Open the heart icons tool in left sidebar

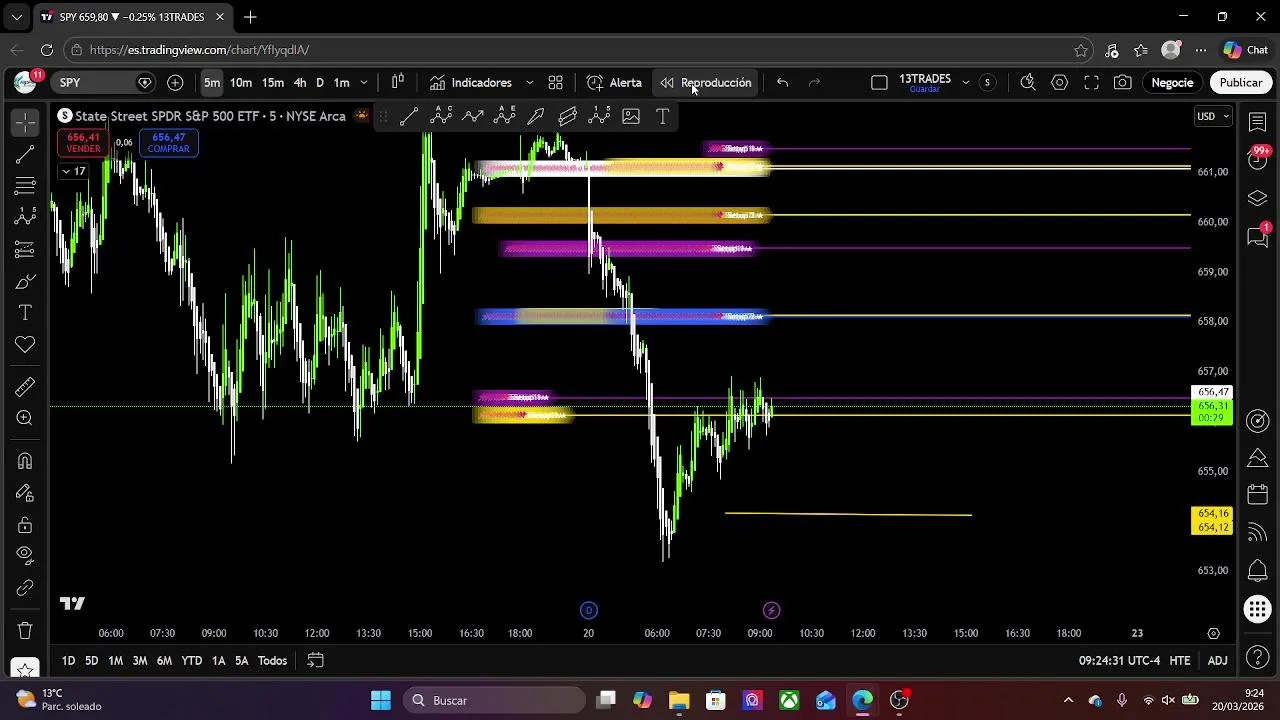coord(25,345)
